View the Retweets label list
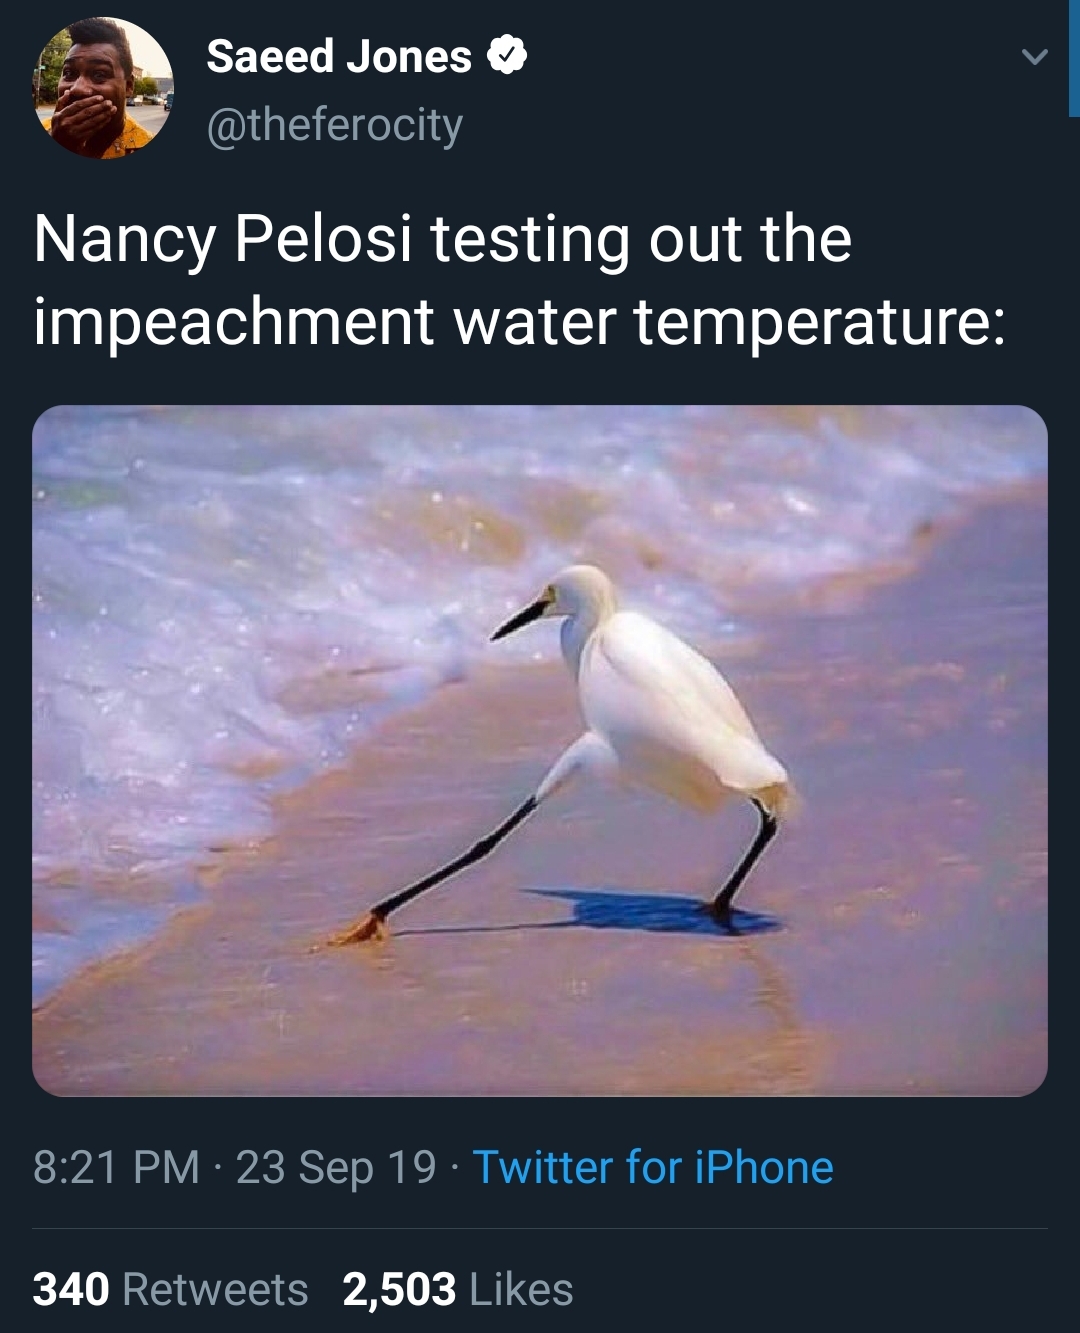The width and height of the screenshot is (1080, 1333). tap(215, 1289)
